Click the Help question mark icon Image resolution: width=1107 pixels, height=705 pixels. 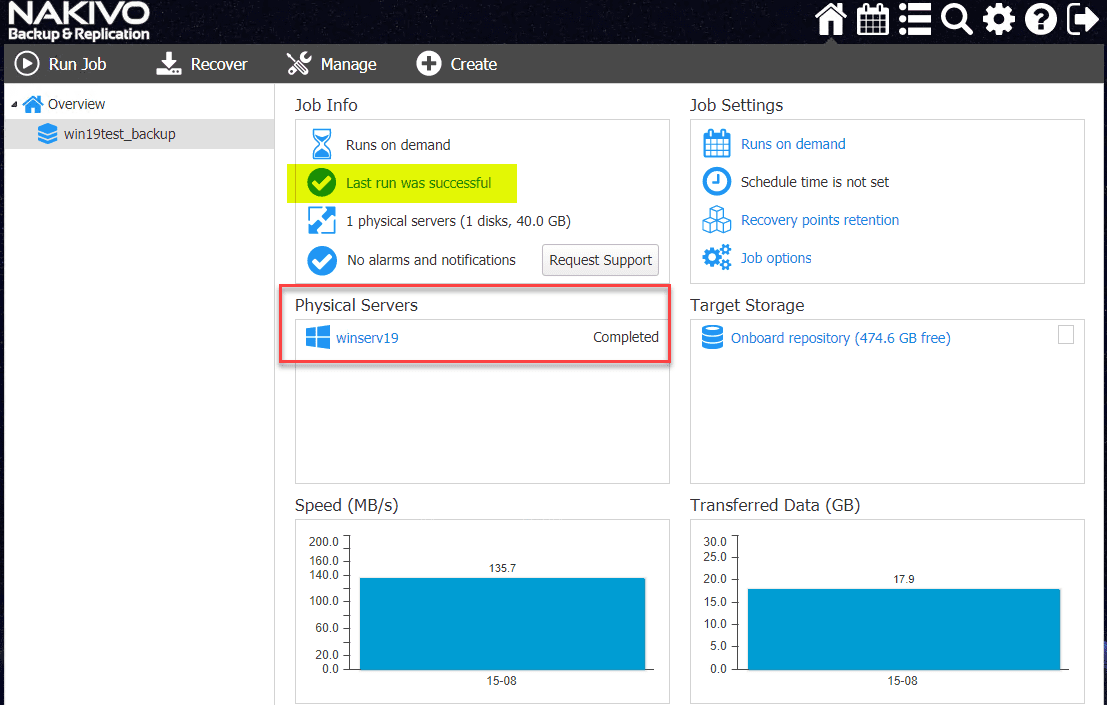coord(1040,19)
